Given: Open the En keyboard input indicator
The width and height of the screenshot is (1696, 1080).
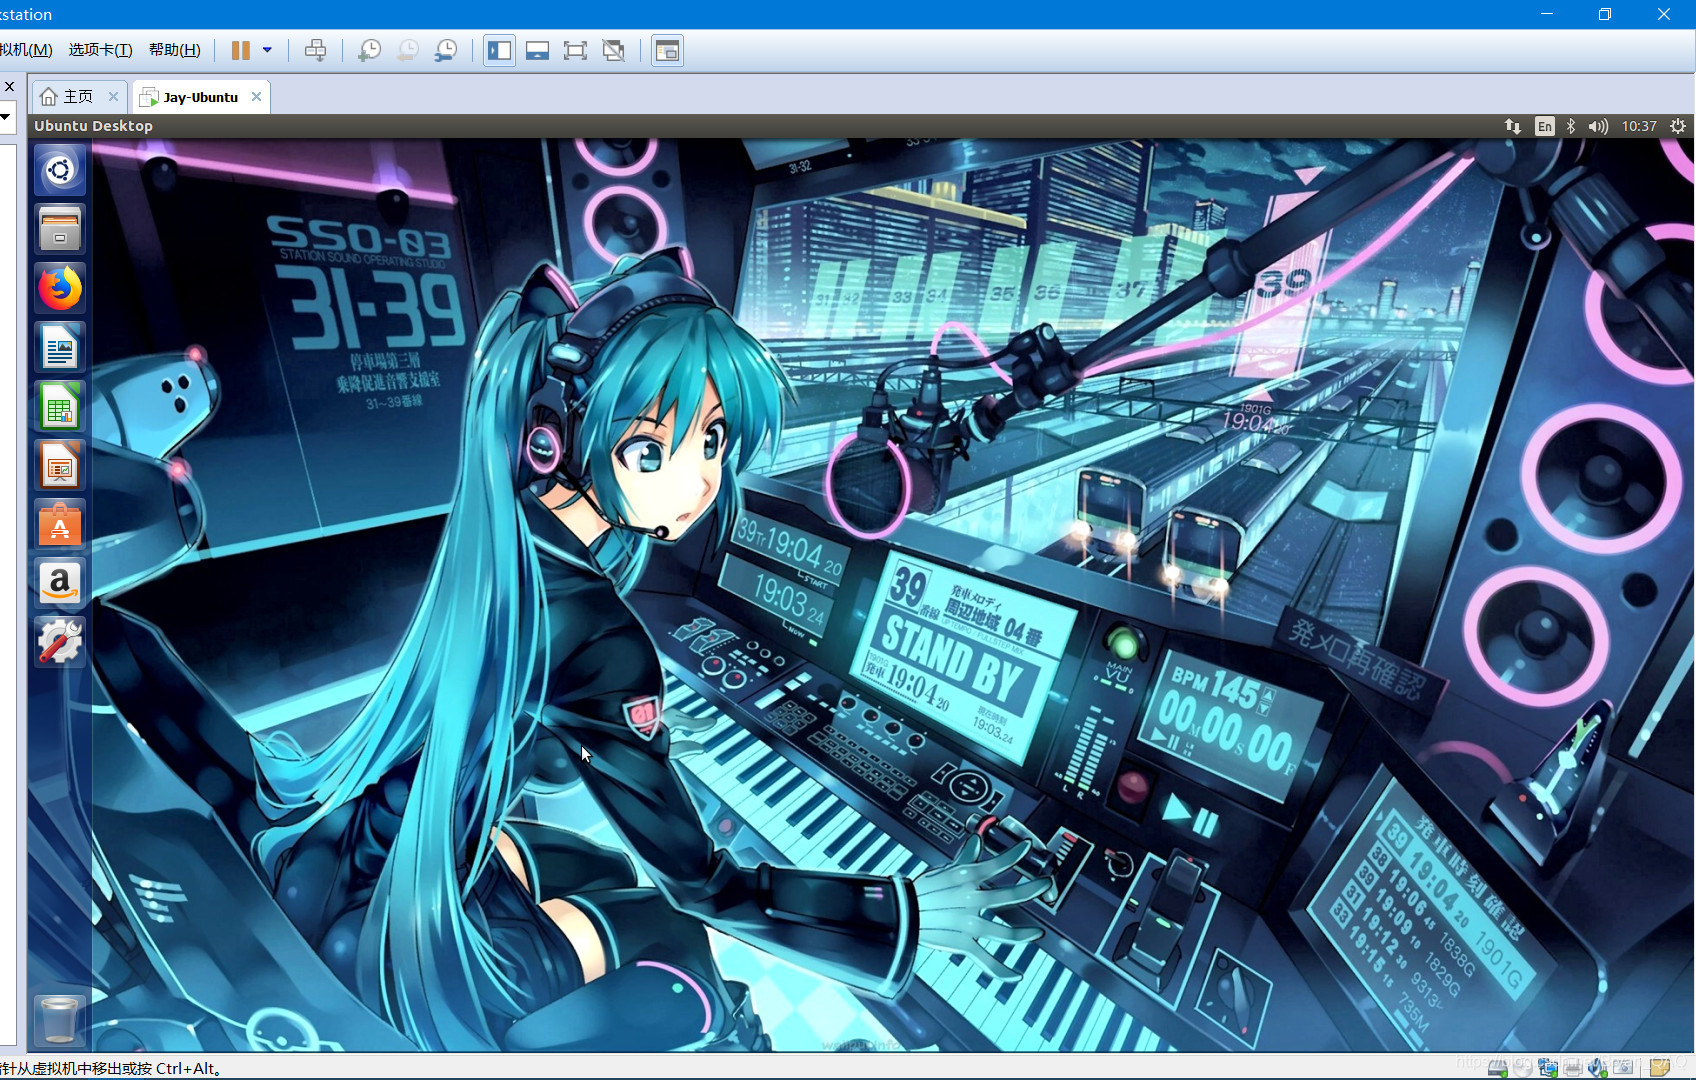Looking at the screenshot, I should (1545, 126).
